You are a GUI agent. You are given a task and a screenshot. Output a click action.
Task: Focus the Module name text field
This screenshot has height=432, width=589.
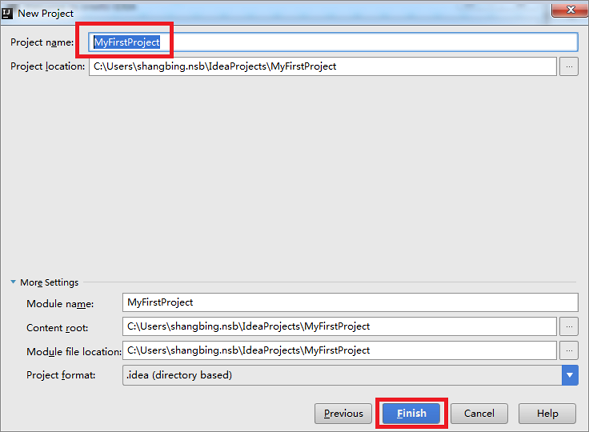[x=350, y=302]
